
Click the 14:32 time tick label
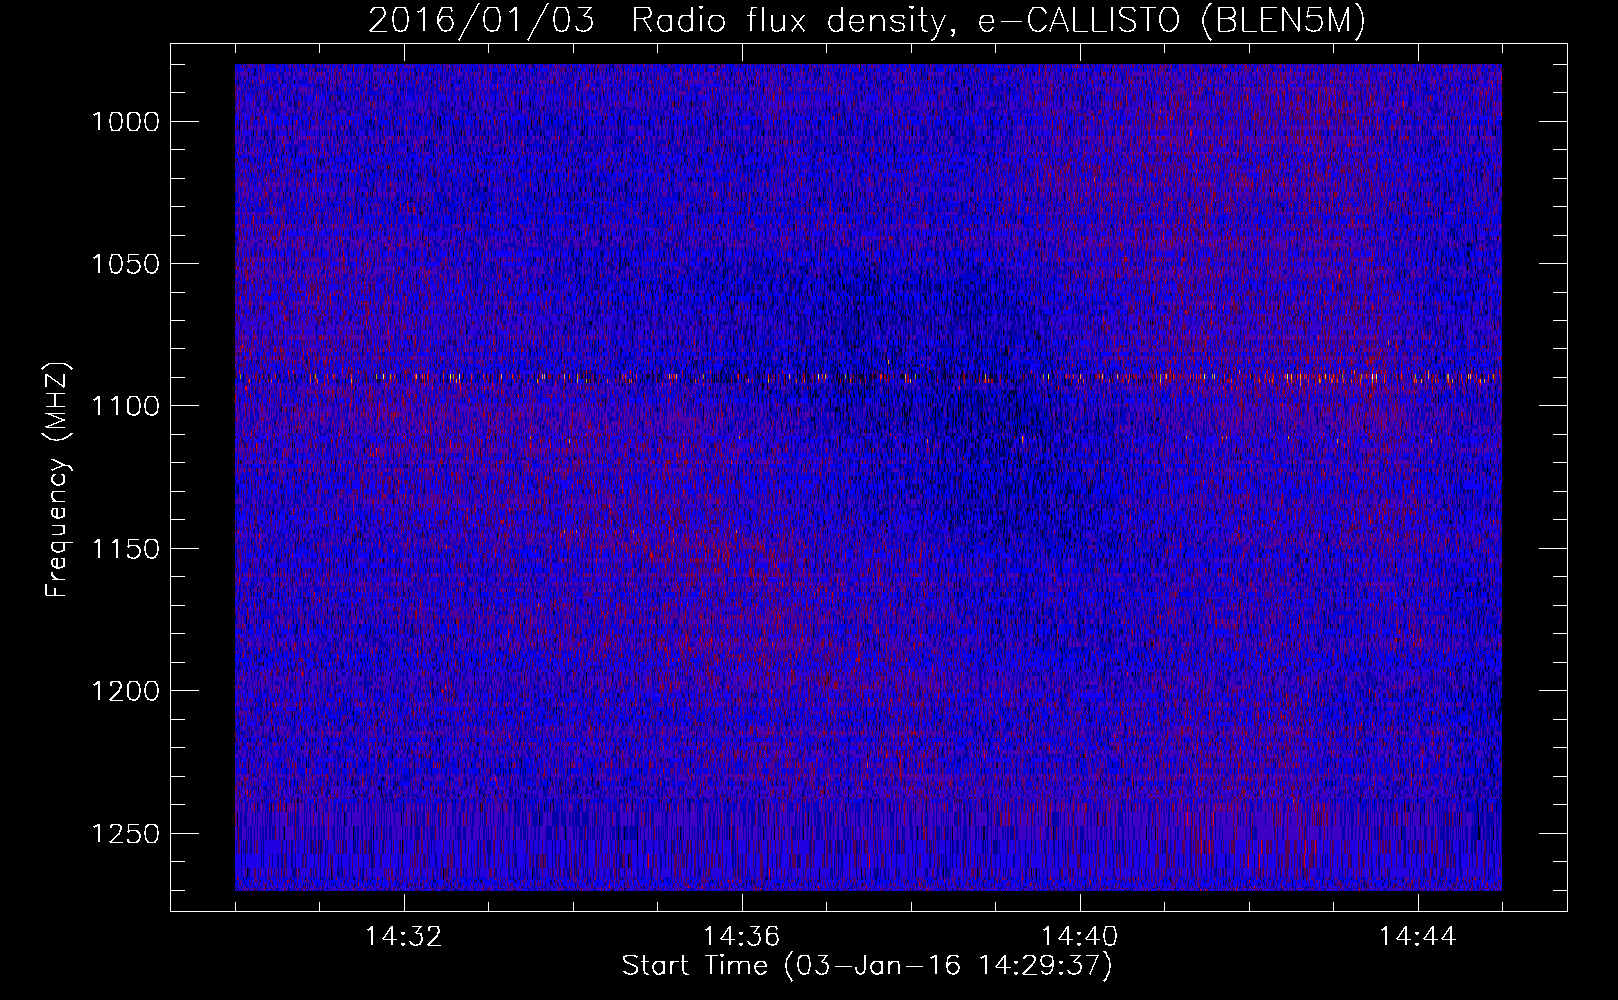[404, 937]
